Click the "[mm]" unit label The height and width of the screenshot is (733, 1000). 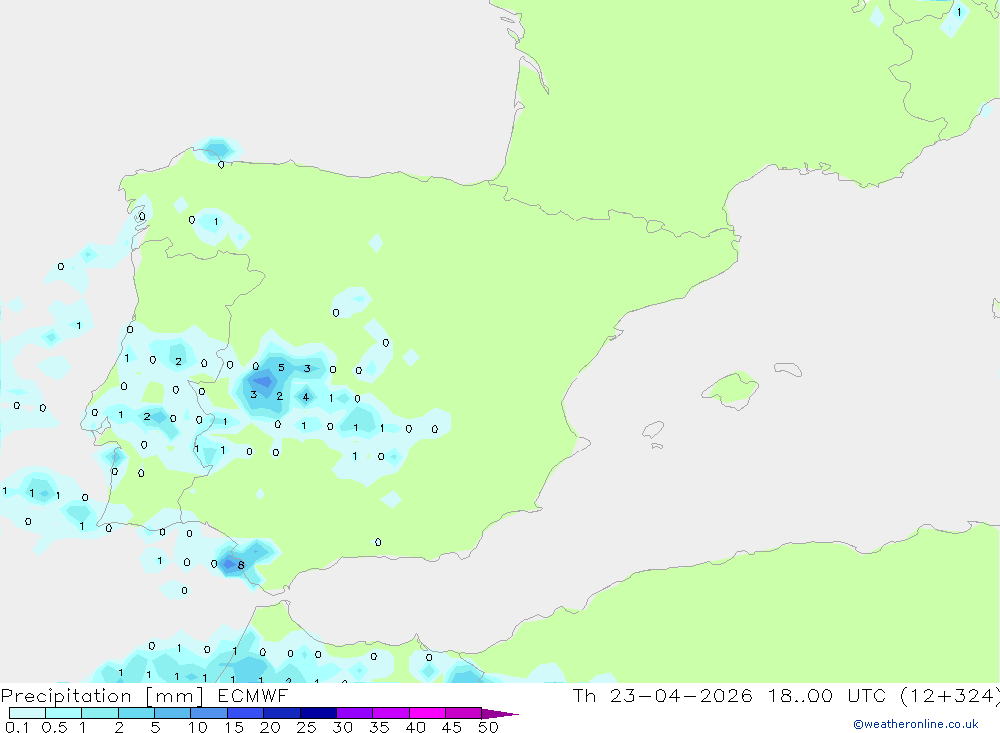click(x=175, y=695)
